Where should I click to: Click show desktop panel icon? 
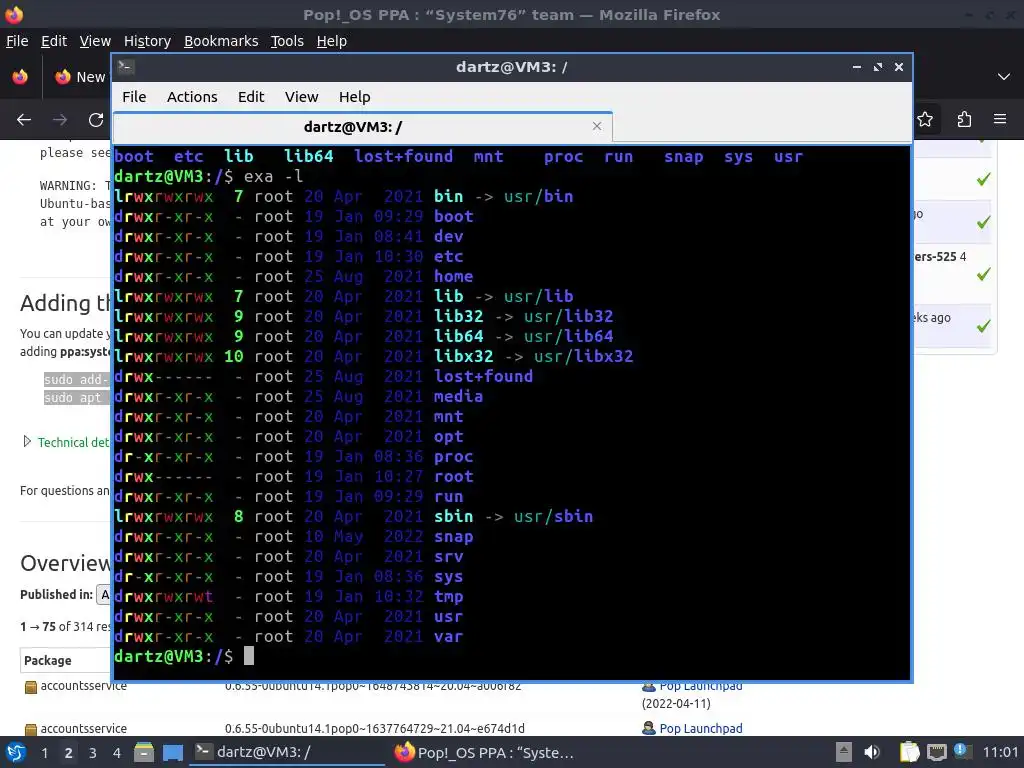(x=172, y=752)
